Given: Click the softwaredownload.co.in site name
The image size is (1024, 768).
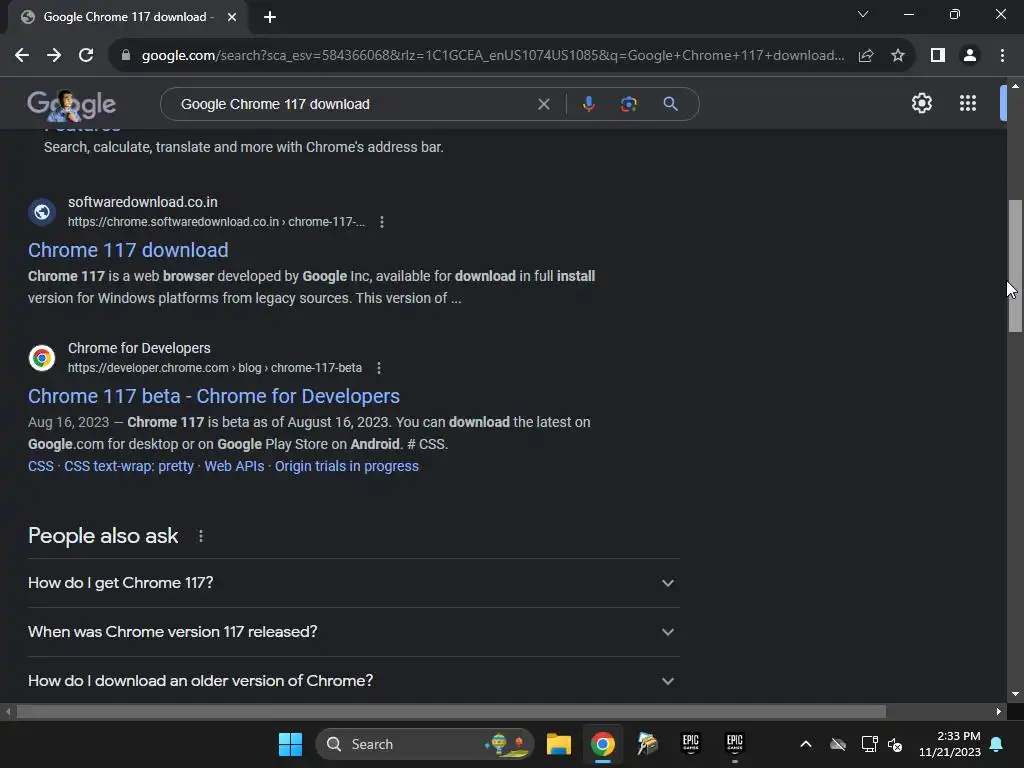Looking at the screenshot, I should 142,202.
